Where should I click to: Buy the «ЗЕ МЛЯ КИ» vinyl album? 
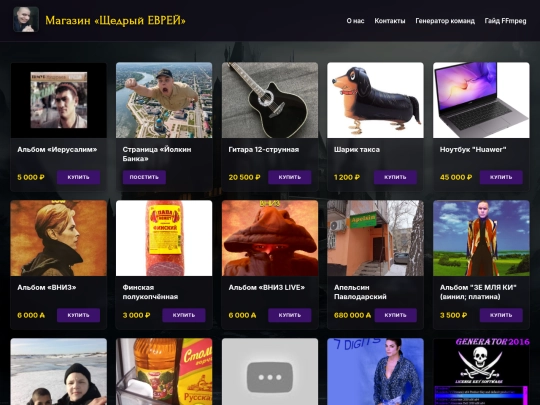(x=501, y=315)
